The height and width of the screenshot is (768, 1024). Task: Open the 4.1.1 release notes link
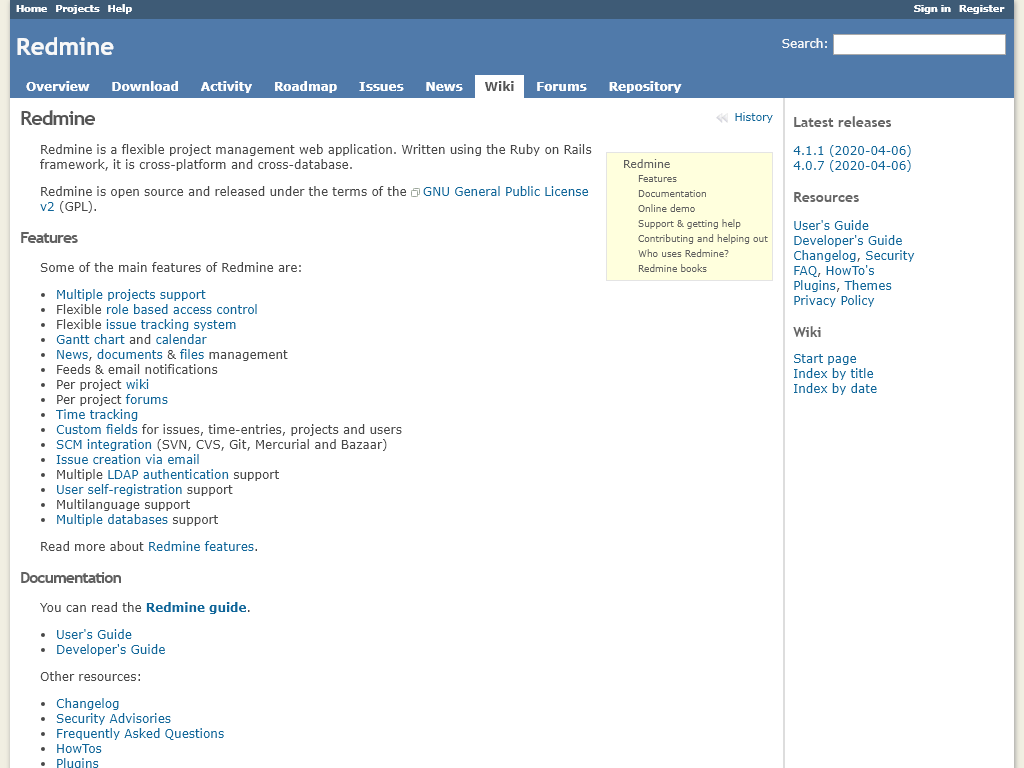(x=852, y=151)
